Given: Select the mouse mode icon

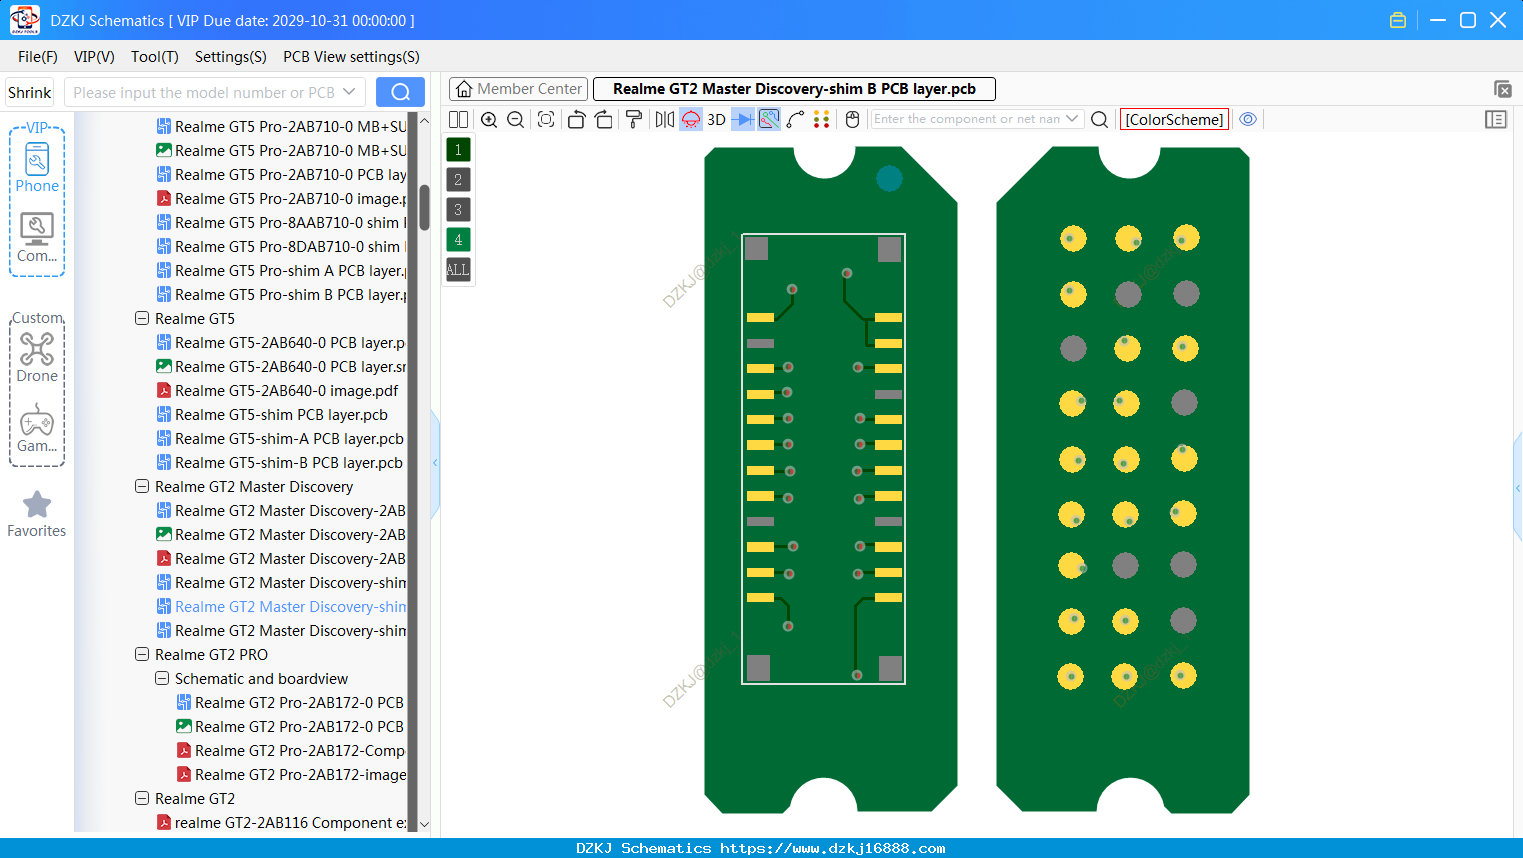Looking at the screenshot, I should [x=852, y=120].
